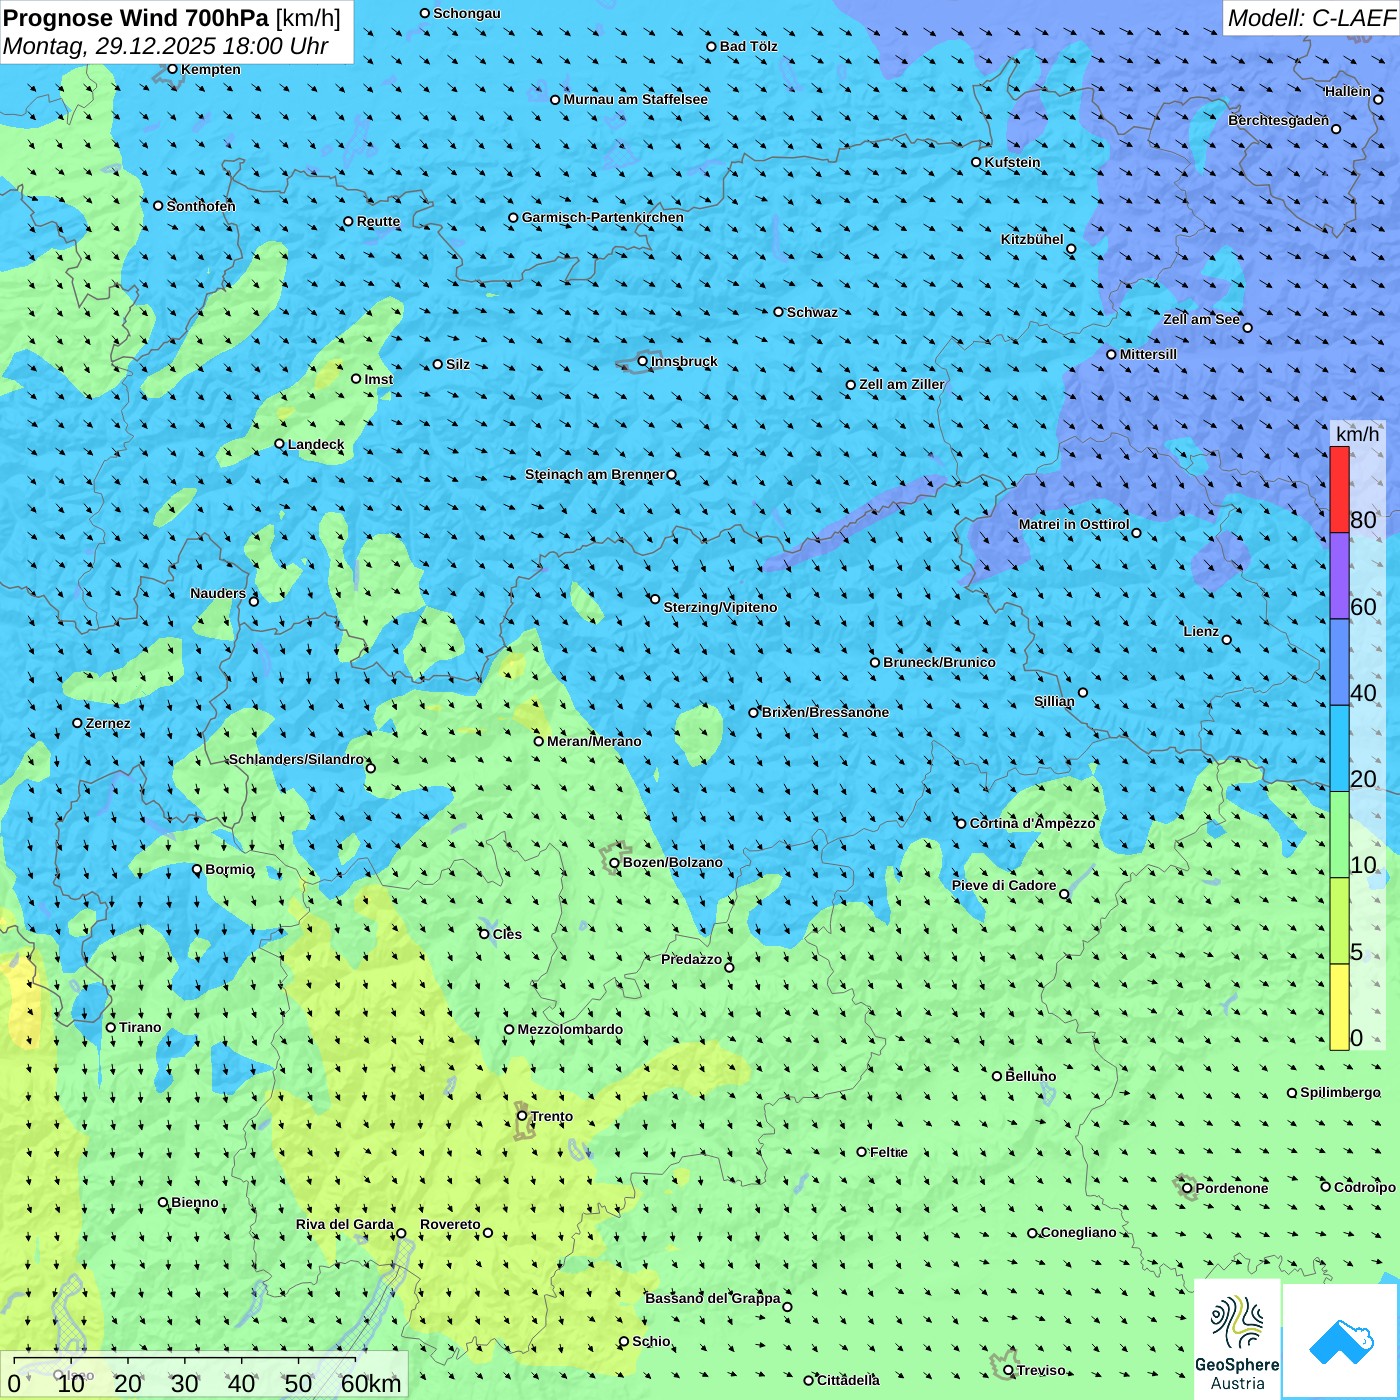
Task: Click the 'Bassano del Grappa' label
Action: pos(713,1298)
